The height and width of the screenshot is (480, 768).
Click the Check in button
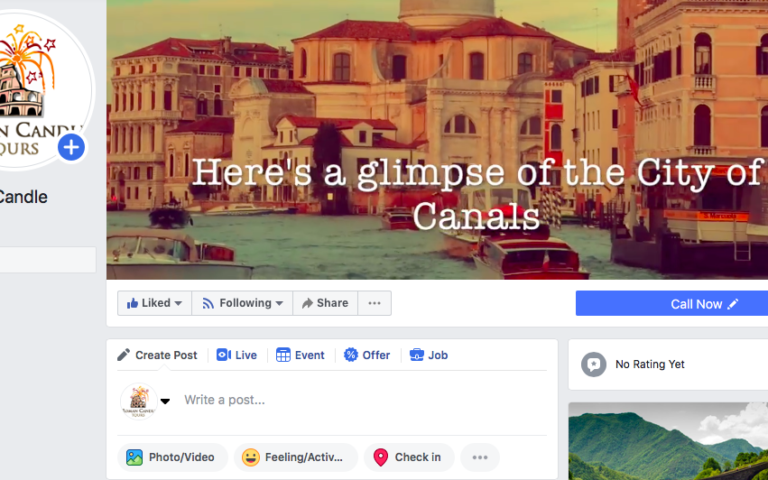coord(409,457)
